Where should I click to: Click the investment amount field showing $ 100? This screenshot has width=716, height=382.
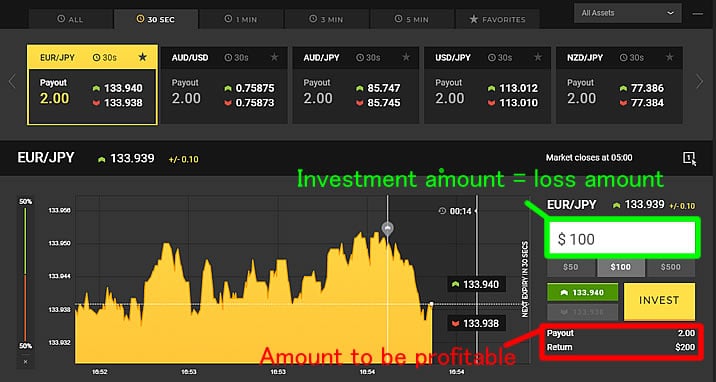tap(622, 239)
